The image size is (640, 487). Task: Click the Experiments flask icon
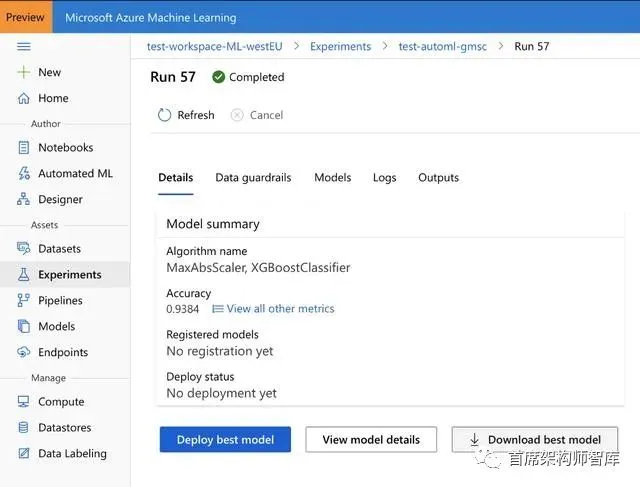[24, 274]
